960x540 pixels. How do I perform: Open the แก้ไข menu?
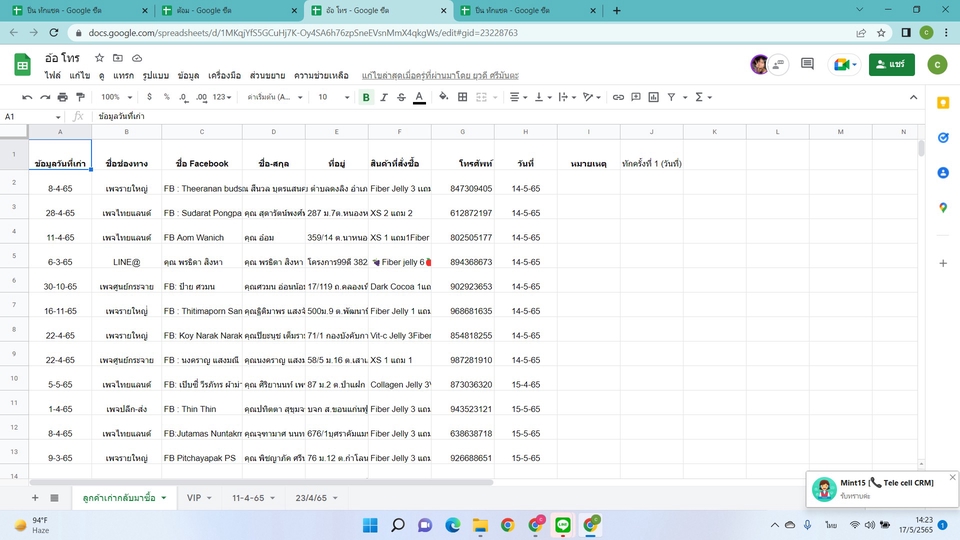click(x=80, y=75)
